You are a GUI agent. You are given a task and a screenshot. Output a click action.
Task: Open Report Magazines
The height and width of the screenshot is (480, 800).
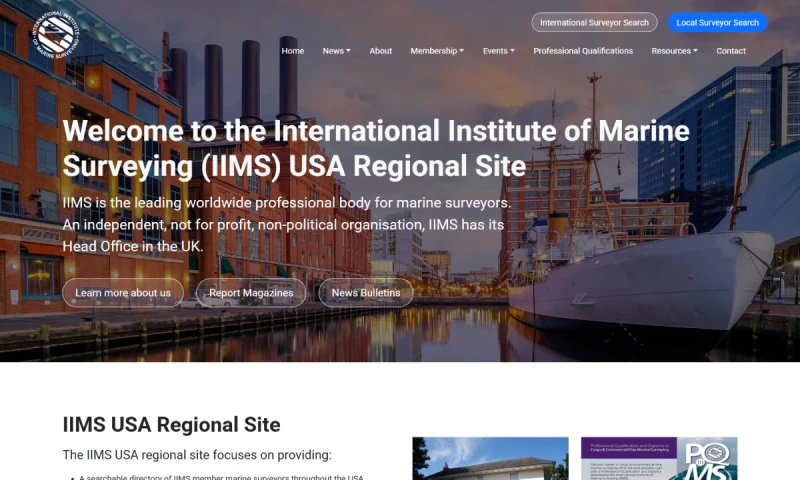(x=251, y=293)
